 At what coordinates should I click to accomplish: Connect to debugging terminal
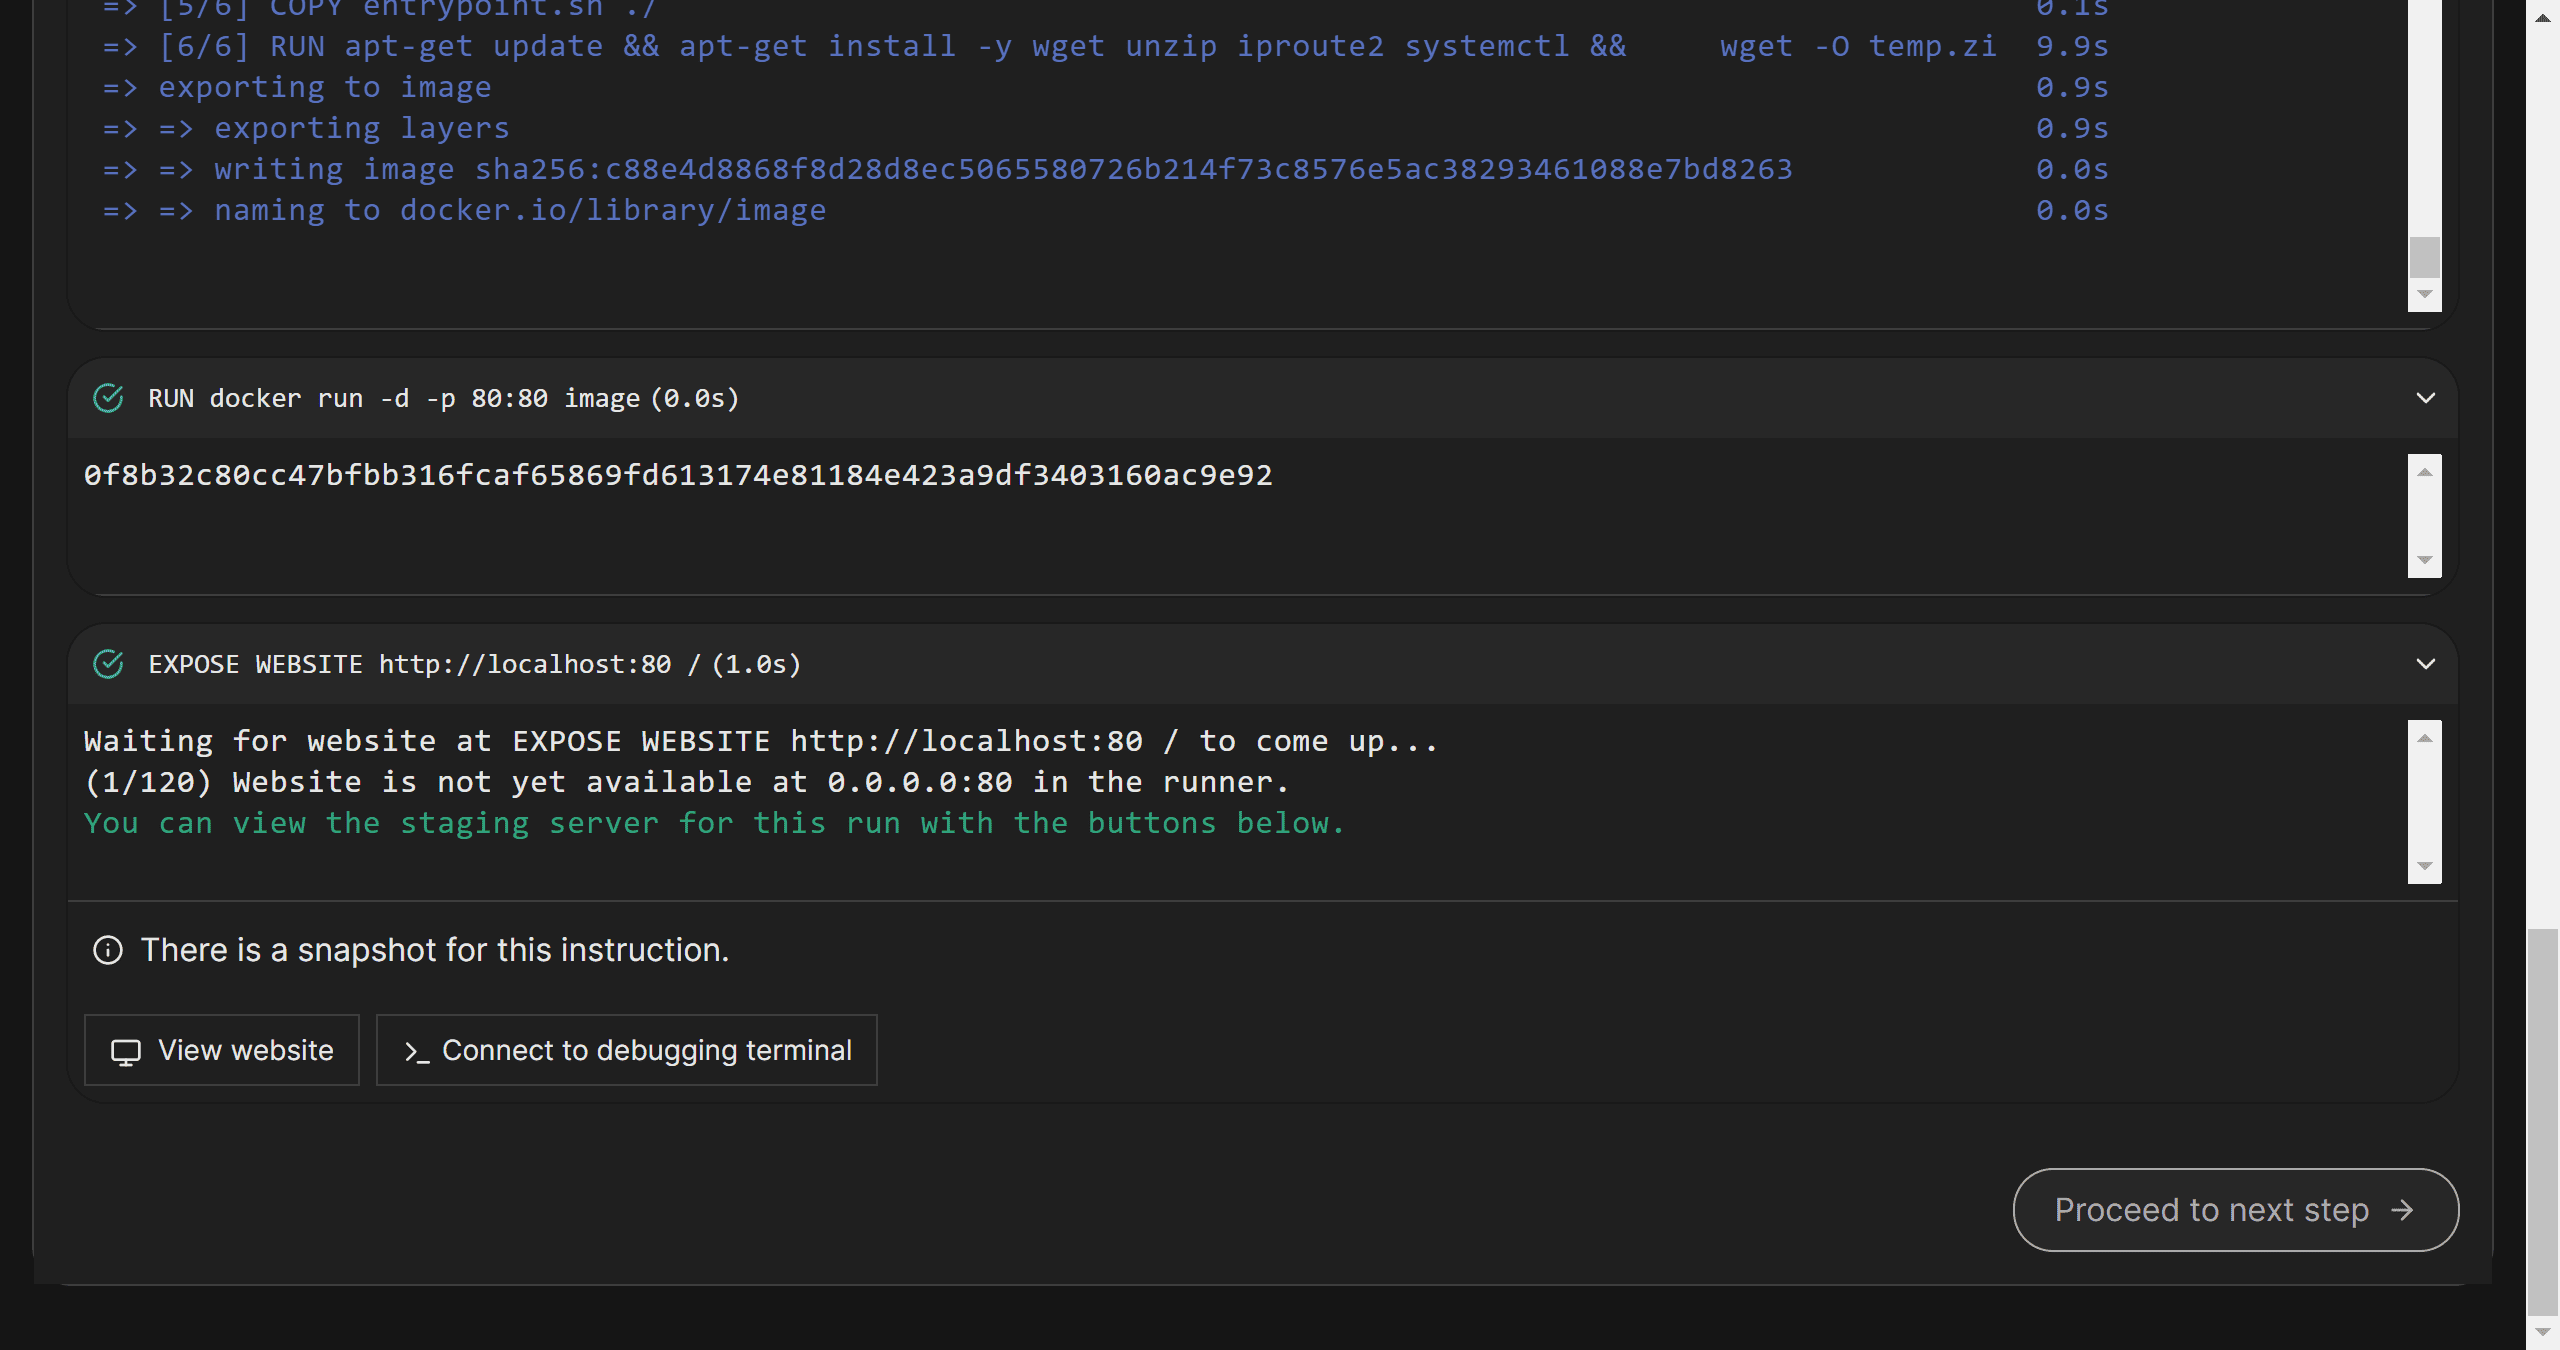pos(626,1050)
